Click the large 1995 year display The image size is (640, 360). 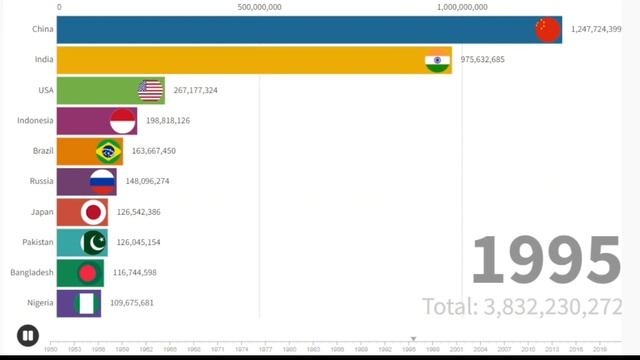546,260
